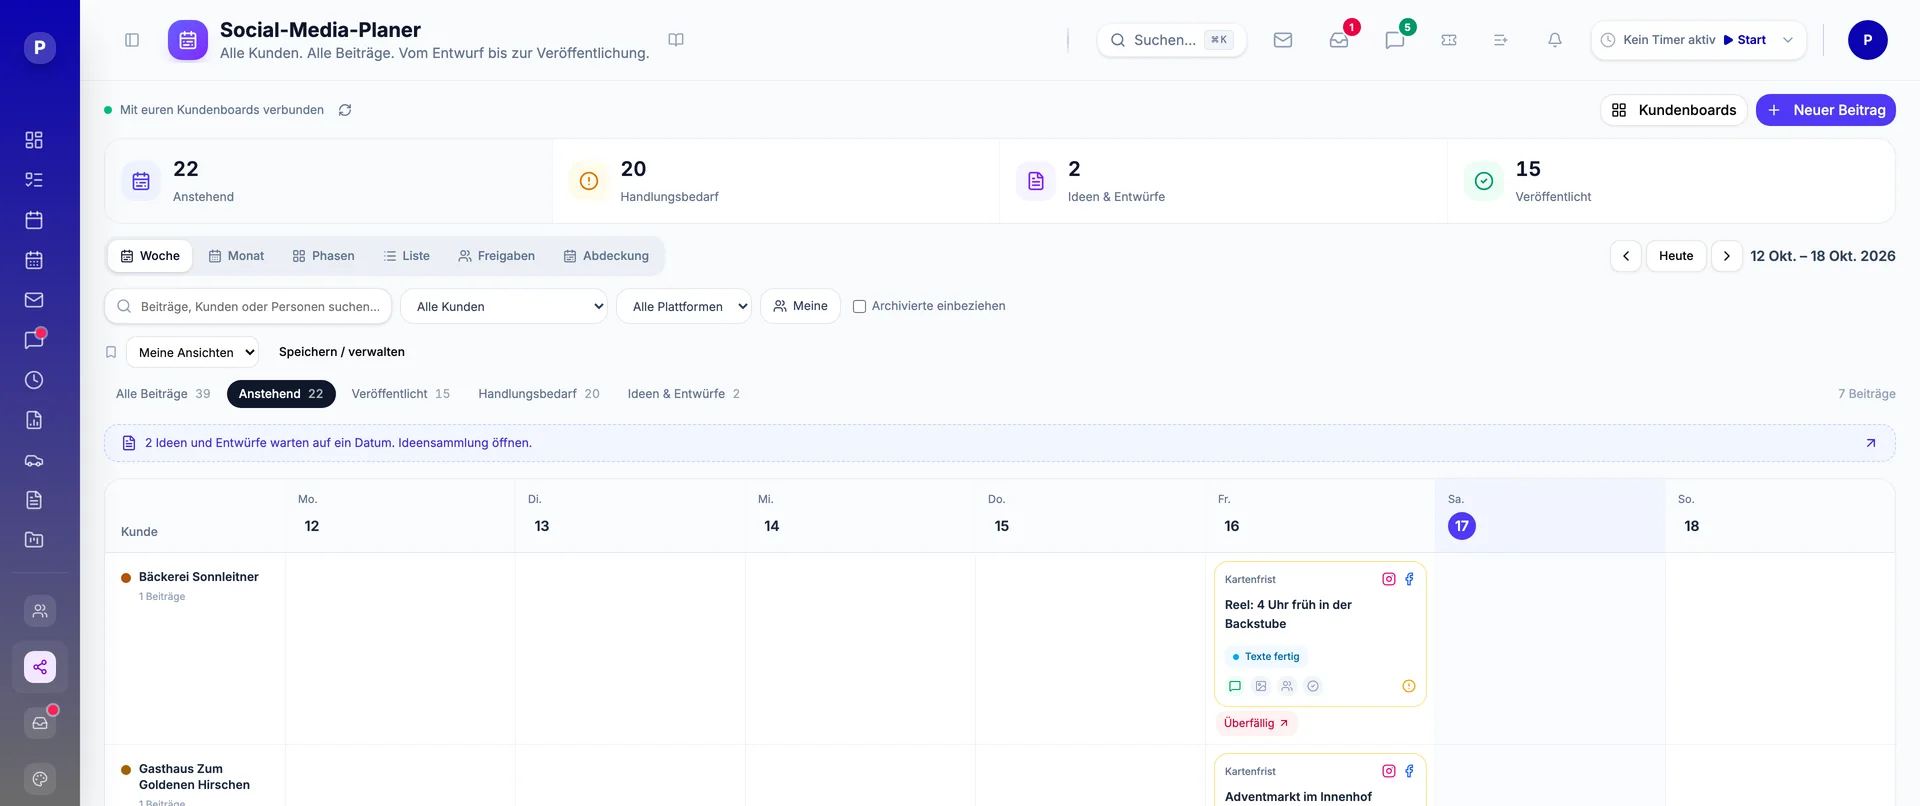Filter by Veröffentlicht 15

click(x=401, y=394)
